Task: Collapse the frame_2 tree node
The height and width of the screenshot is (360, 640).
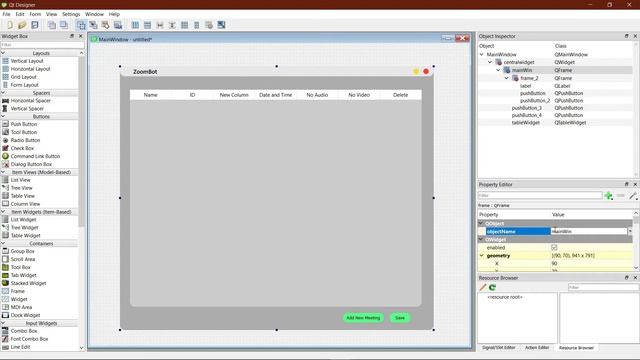Action: click(x=507, y=78)
